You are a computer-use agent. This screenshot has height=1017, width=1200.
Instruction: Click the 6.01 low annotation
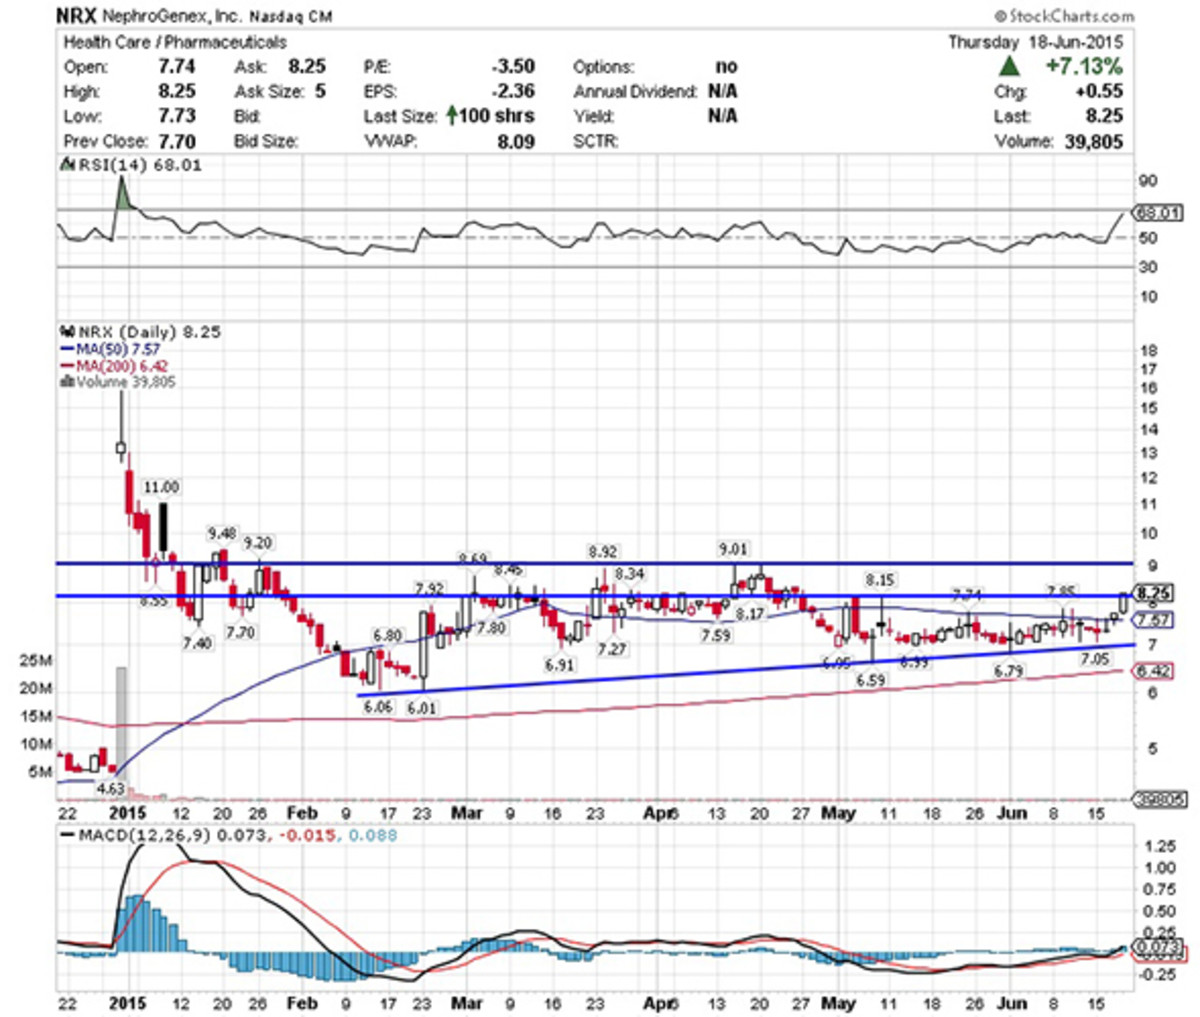pos(421,708)
